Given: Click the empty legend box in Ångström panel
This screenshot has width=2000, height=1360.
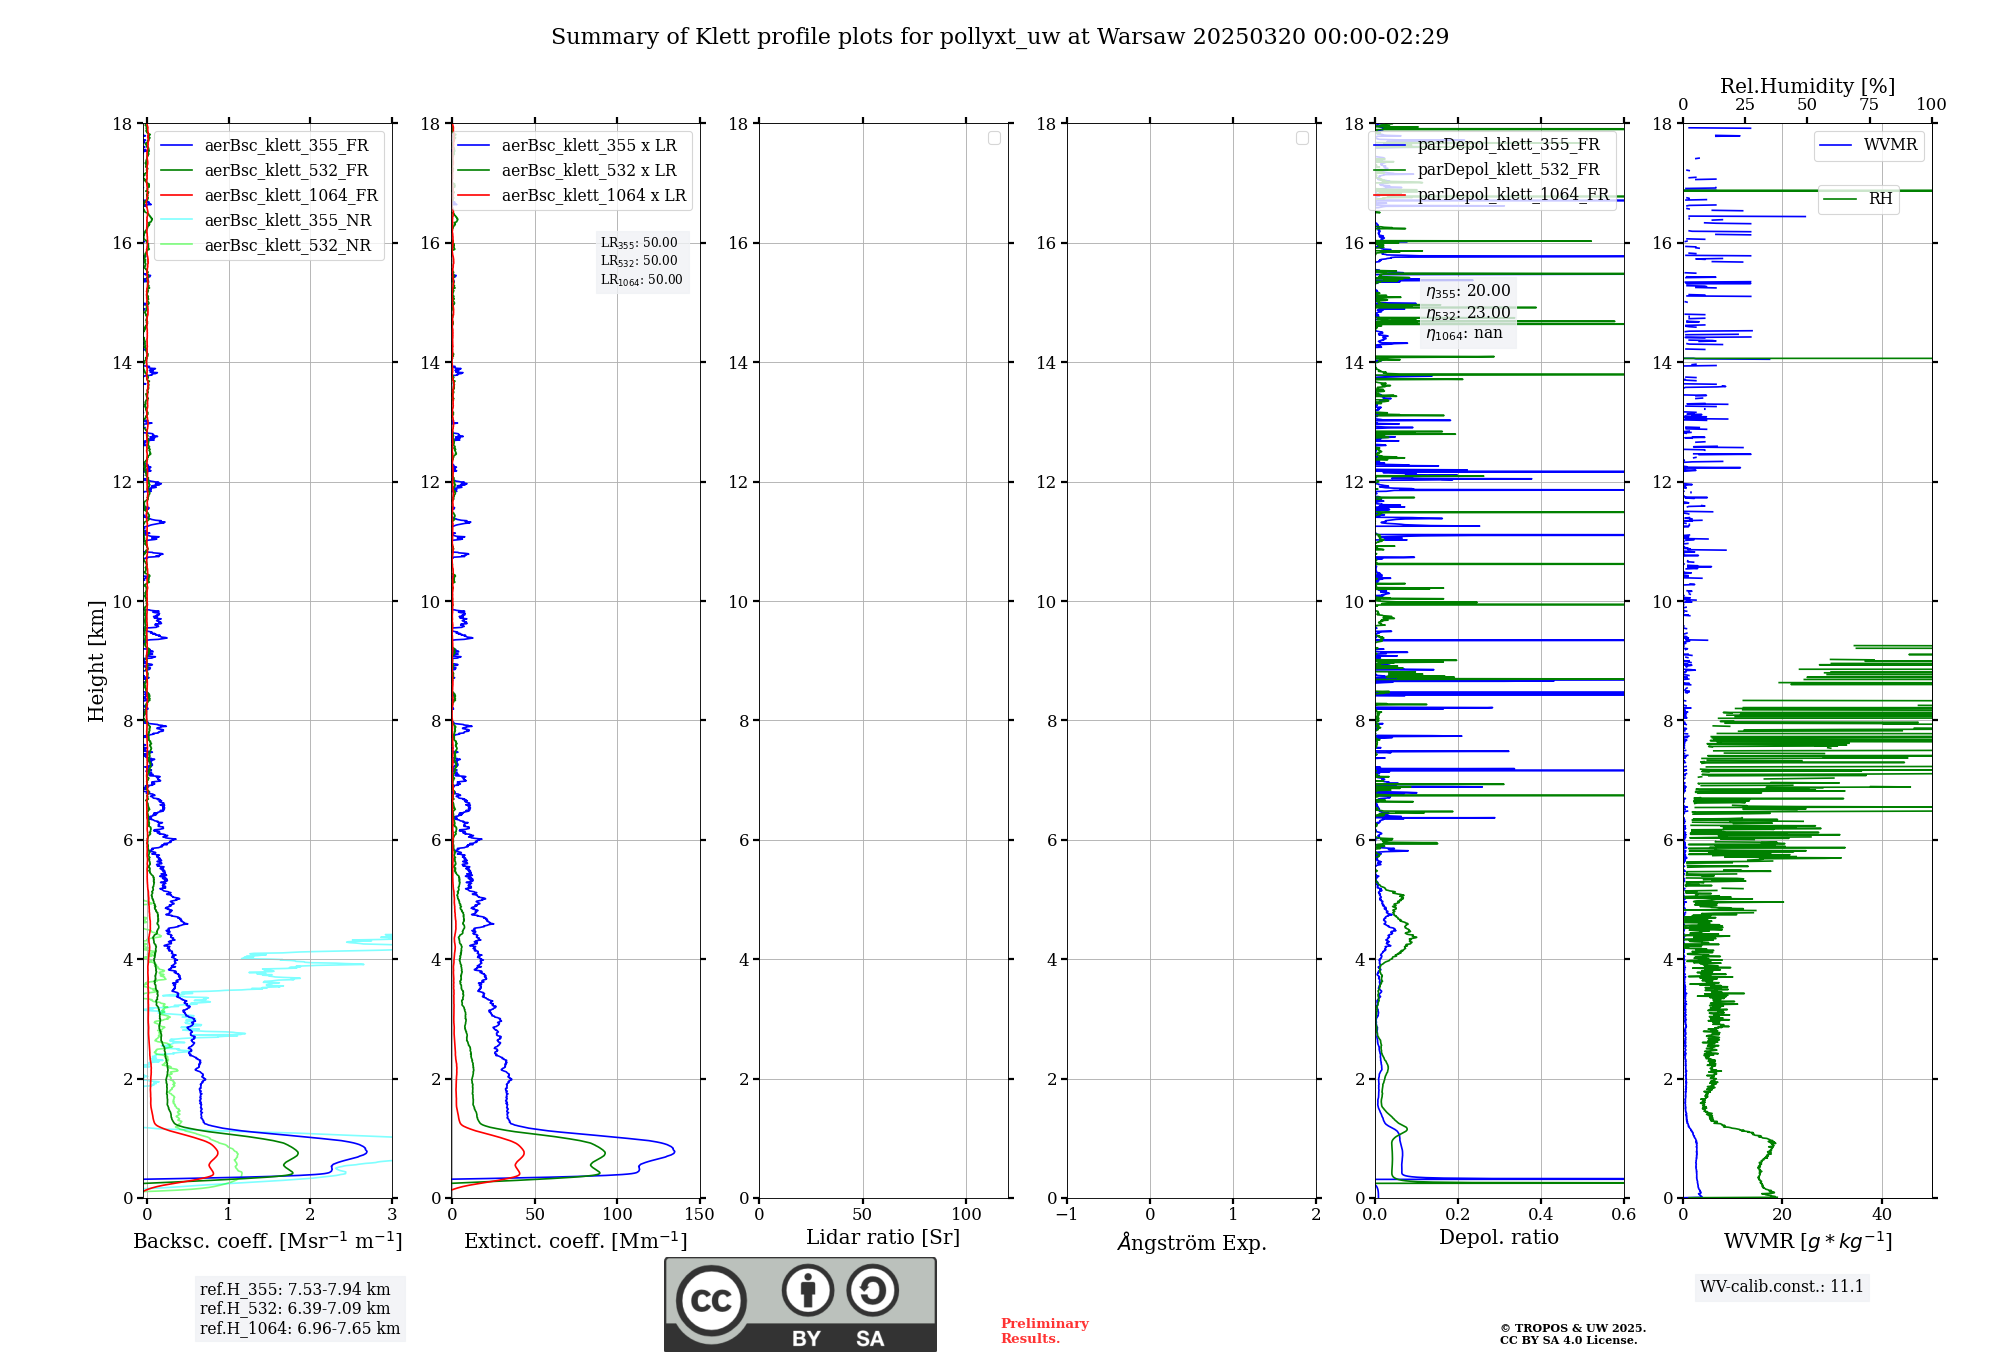Looking at the screenshot, I should pyautogui.click(x=1302, y=138).
